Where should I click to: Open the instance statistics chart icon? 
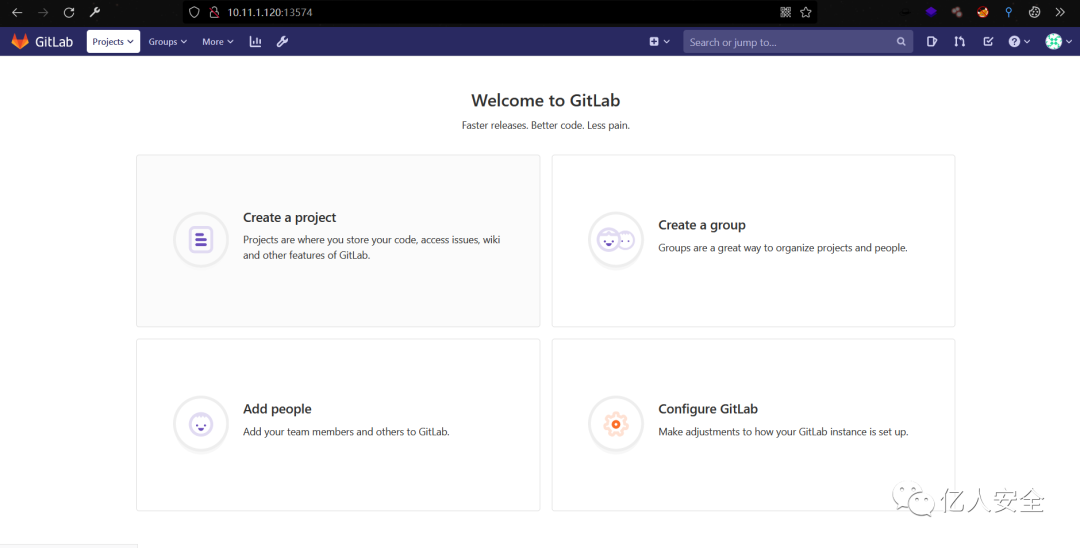256,41
